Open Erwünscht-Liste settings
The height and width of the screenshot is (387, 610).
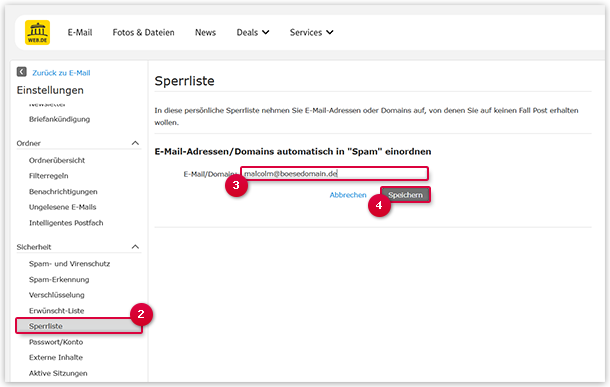[x=56, y=310]
